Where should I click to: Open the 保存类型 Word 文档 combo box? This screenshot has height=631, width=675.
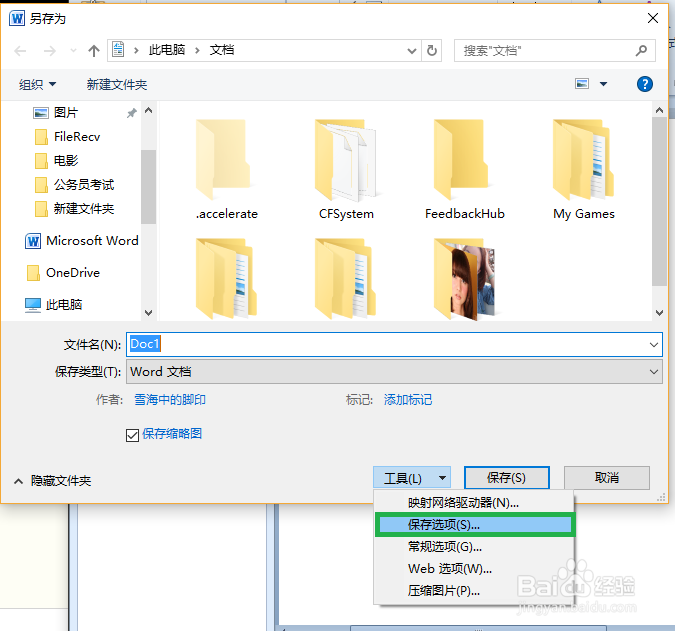(x=394, y=371)
